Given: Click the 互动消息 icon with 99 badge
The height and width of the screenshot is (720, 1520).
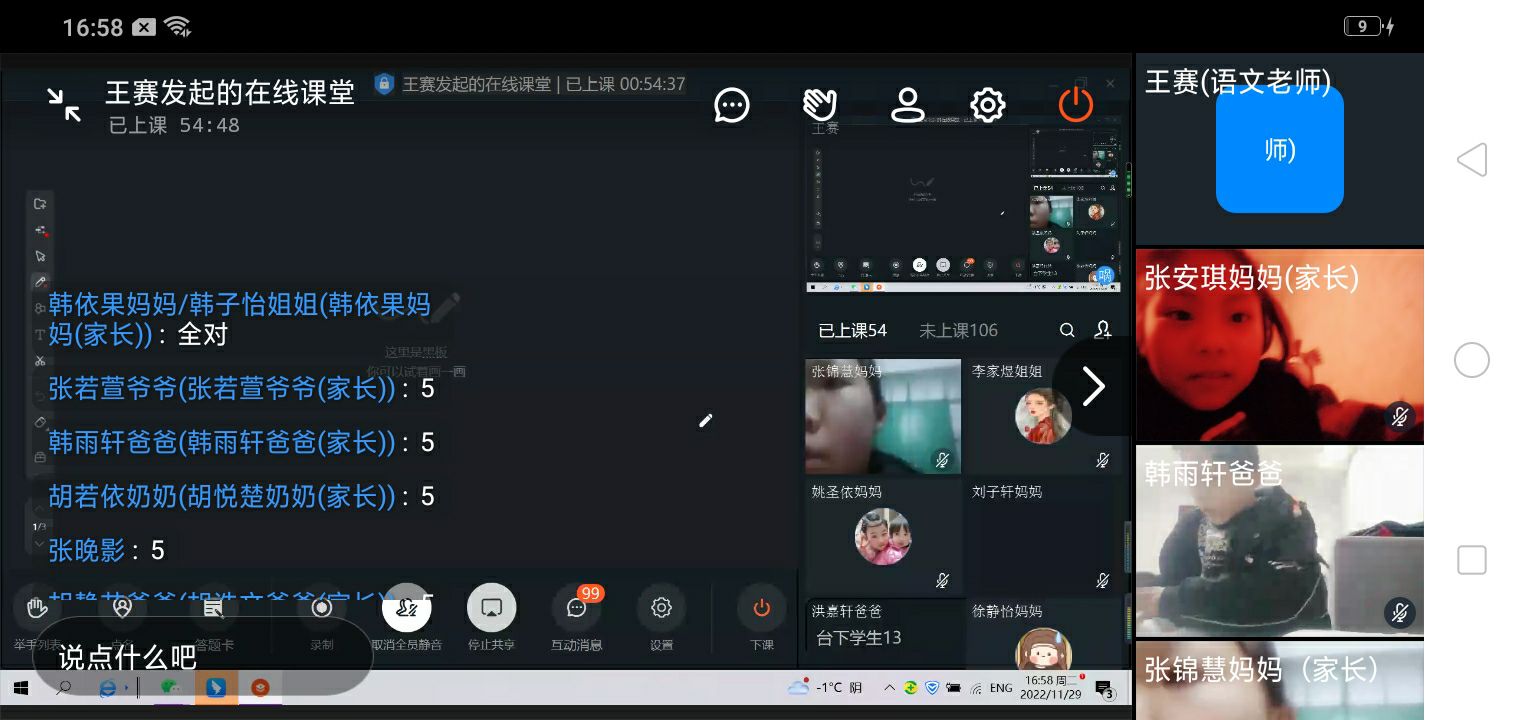Looking at the screenshot, I should pyautogui.click(x=577, y=608).
